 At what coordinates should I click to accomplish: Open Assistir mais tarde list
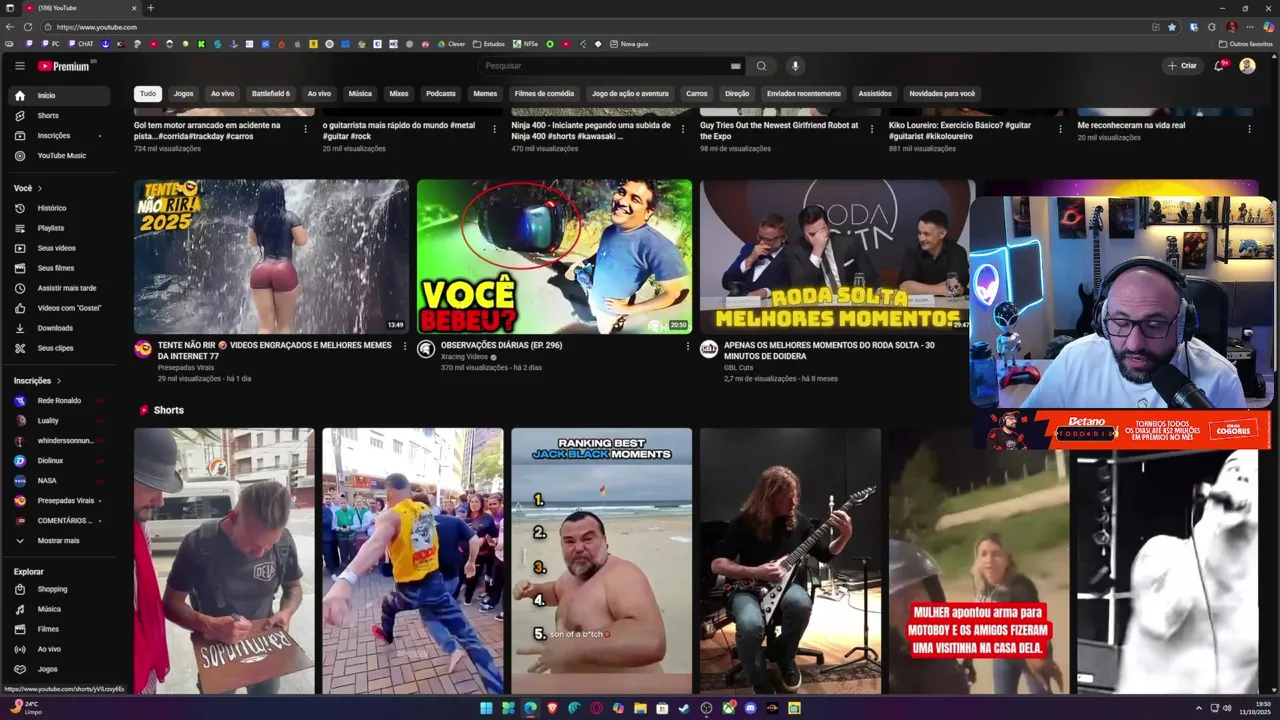point(60,288)
